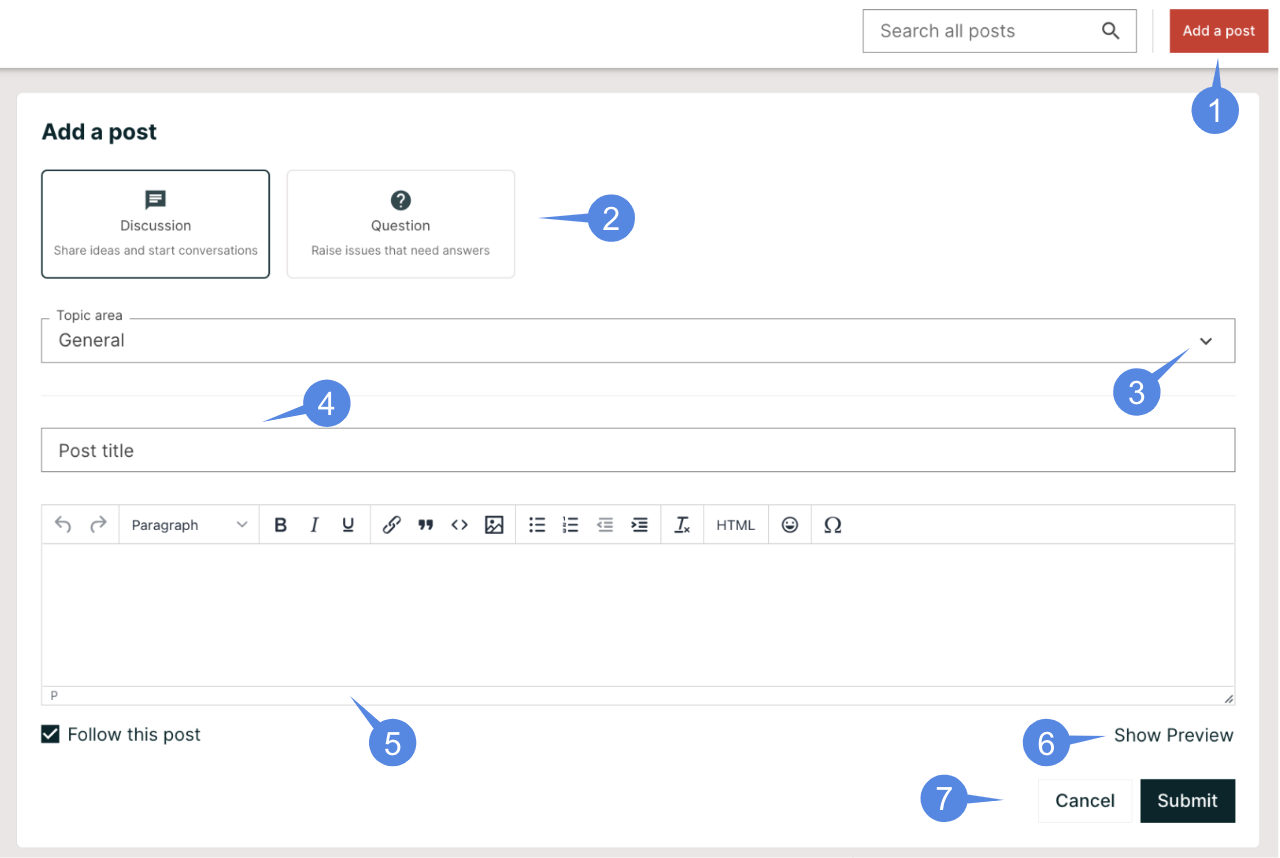Click the numbered list icon

[x=571, y=525]
